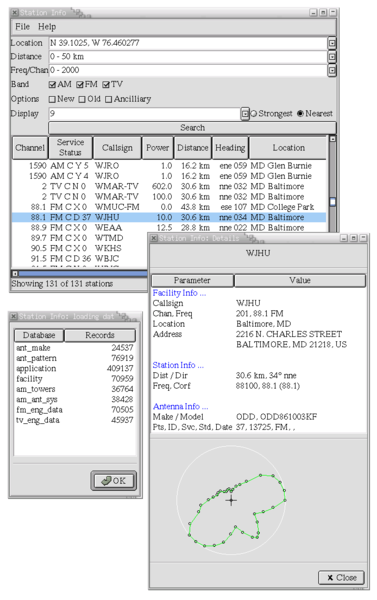Select the WEAA station row
Image resolution: width=377 pixels, height=600 pixels.
169,228
